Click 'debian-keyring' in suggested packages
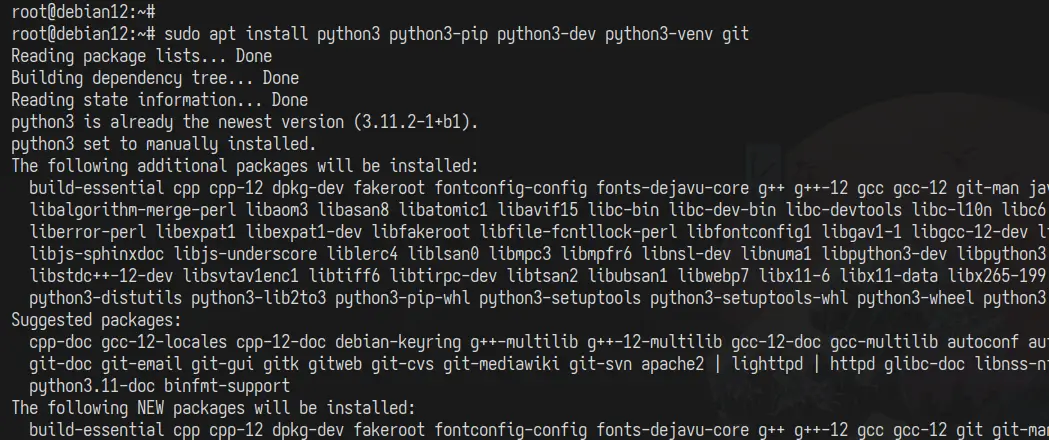1049x440 pixels. click(x=398, y=342)
